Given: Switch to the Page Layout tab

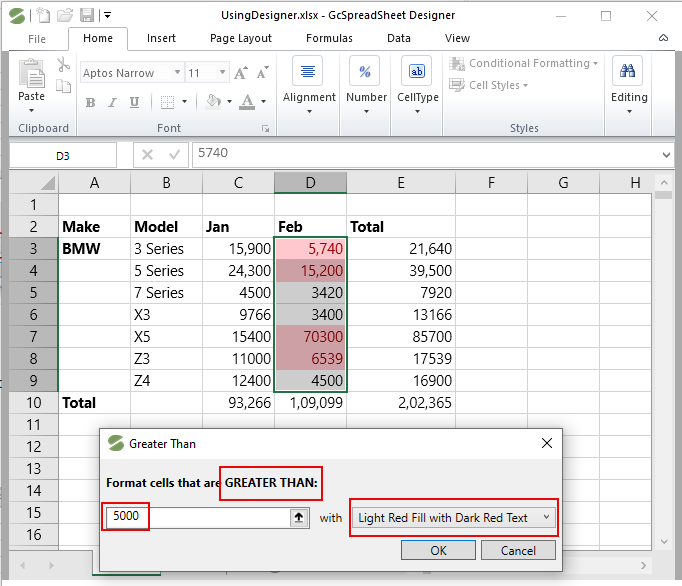Looking at the screenshot, I should (241, 38).
